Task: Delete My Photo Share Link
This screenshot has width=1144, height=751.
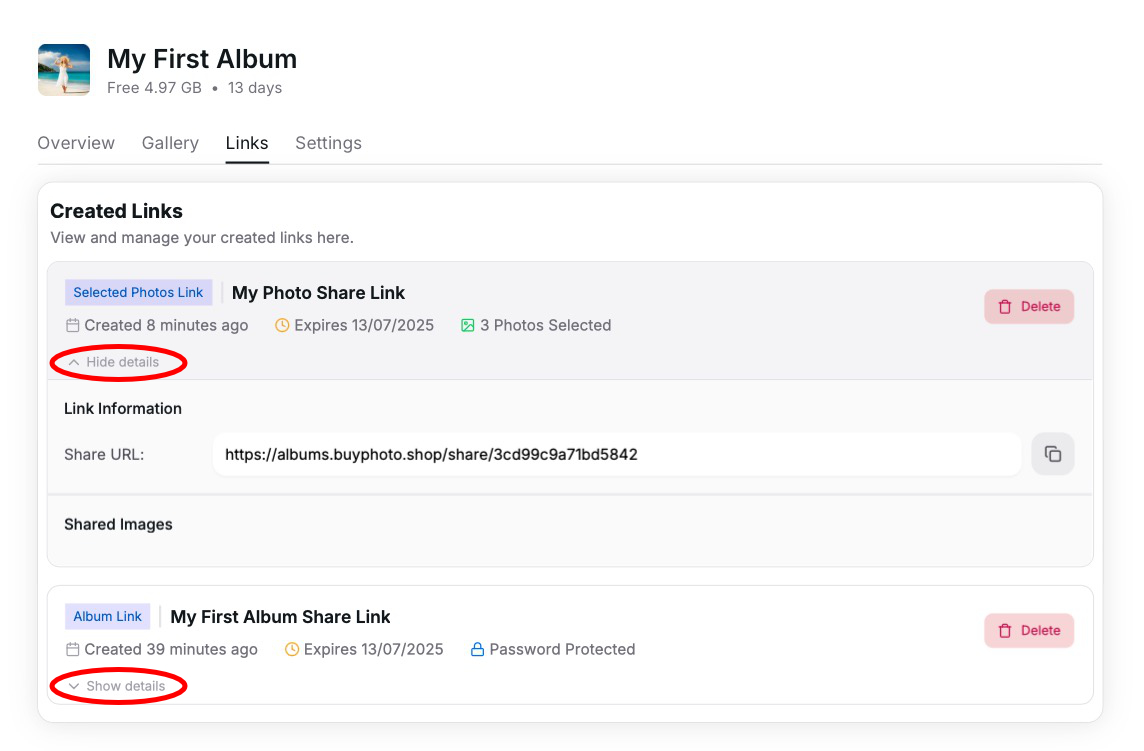Action: (1029, 307)
